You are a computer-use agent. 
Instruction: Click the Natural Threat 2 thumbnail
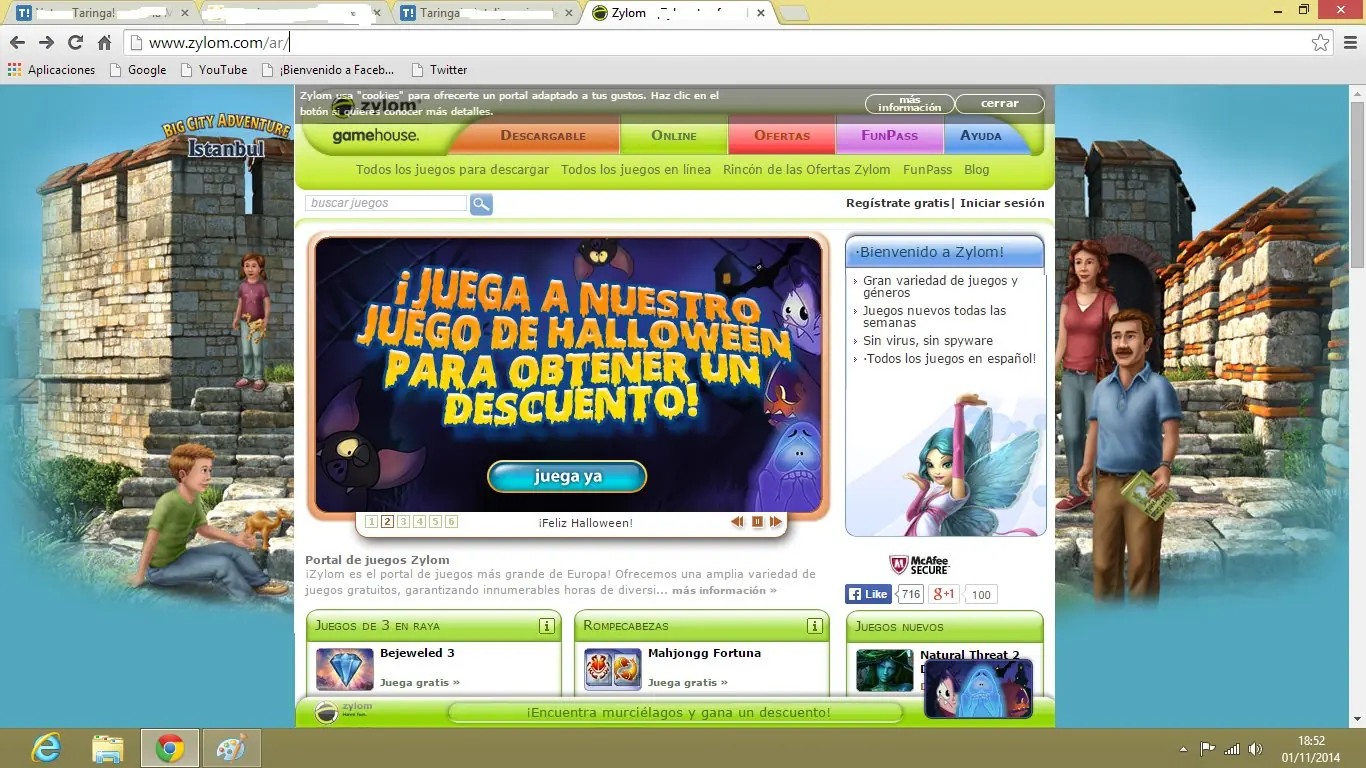pyautogui.click(x=885, y=670)
